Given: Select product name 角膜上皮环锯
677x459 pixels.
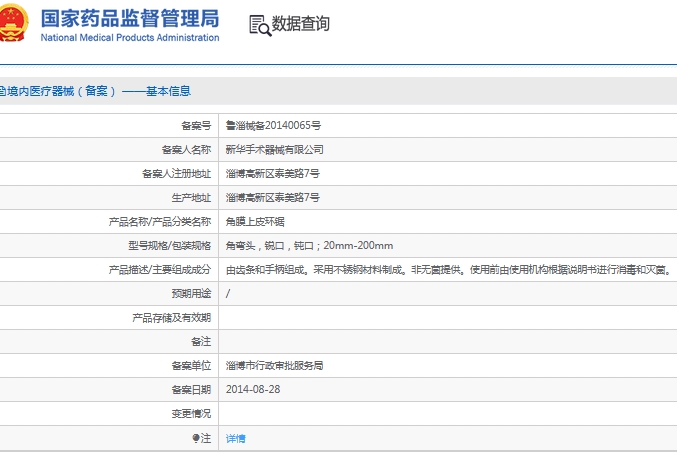Looking at the screenshot, I should pos(255,222).
